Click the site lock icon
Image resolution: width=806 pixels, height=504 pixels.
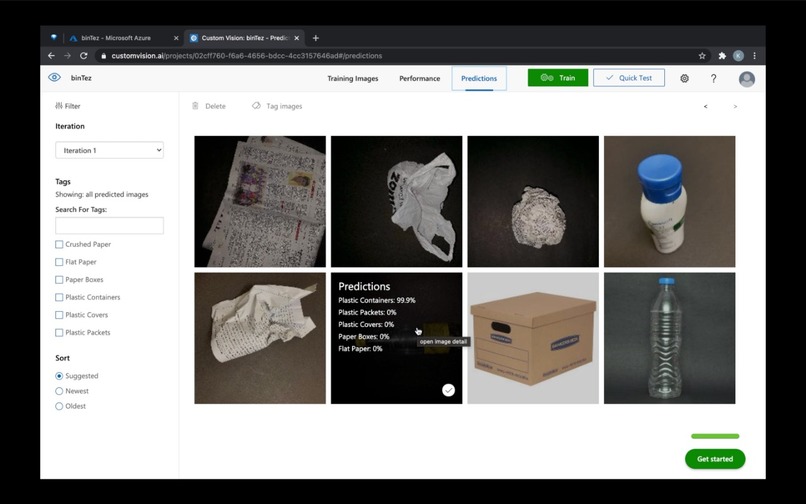[x=103, y=56]
